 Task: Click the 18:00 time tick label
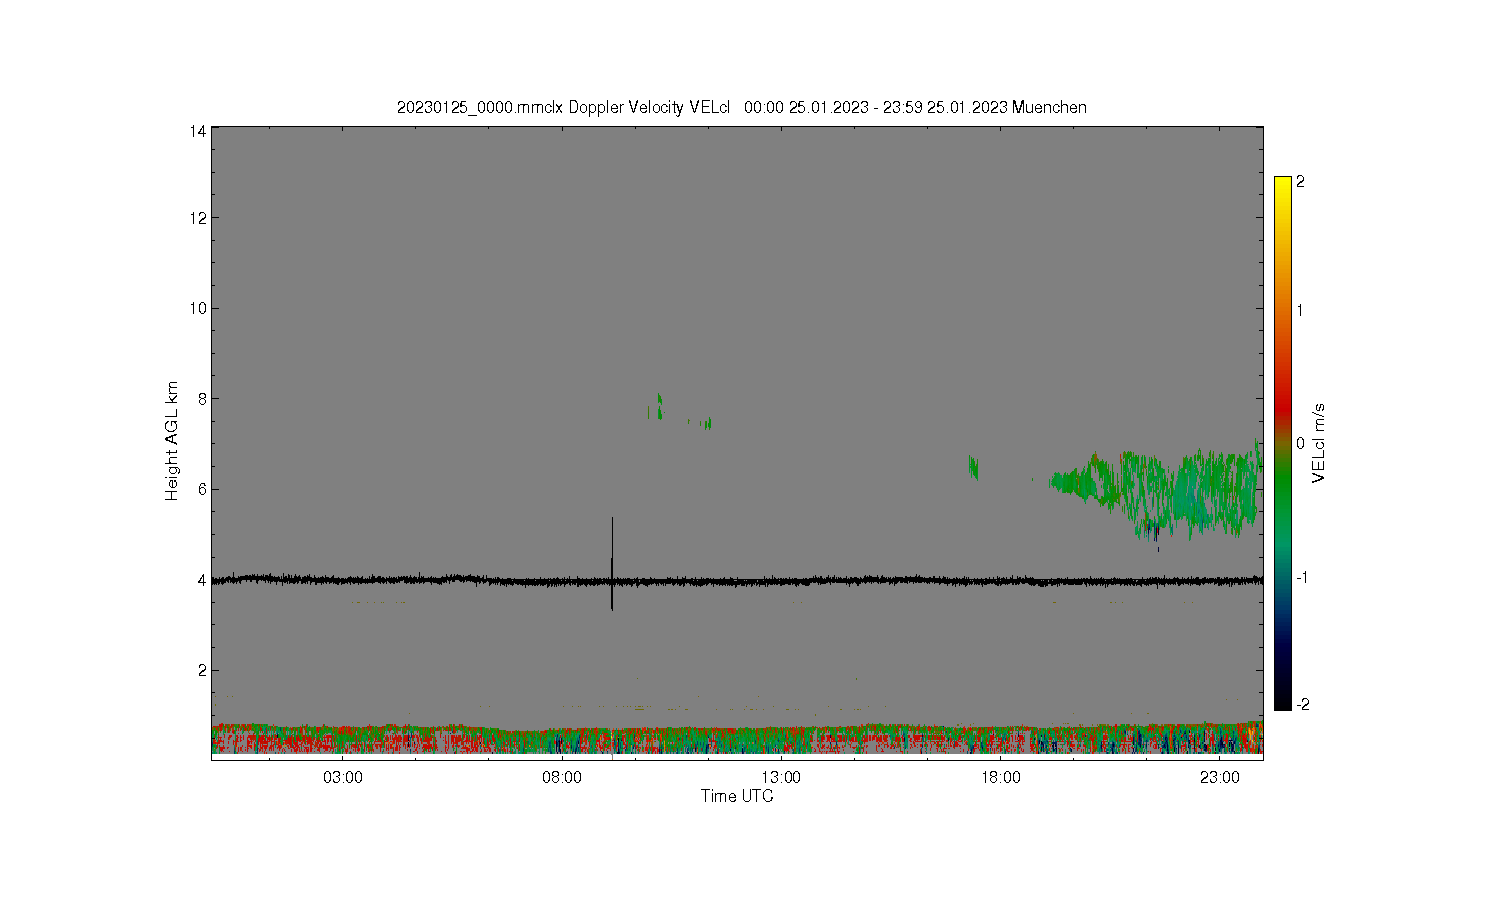click(1000, 778)
